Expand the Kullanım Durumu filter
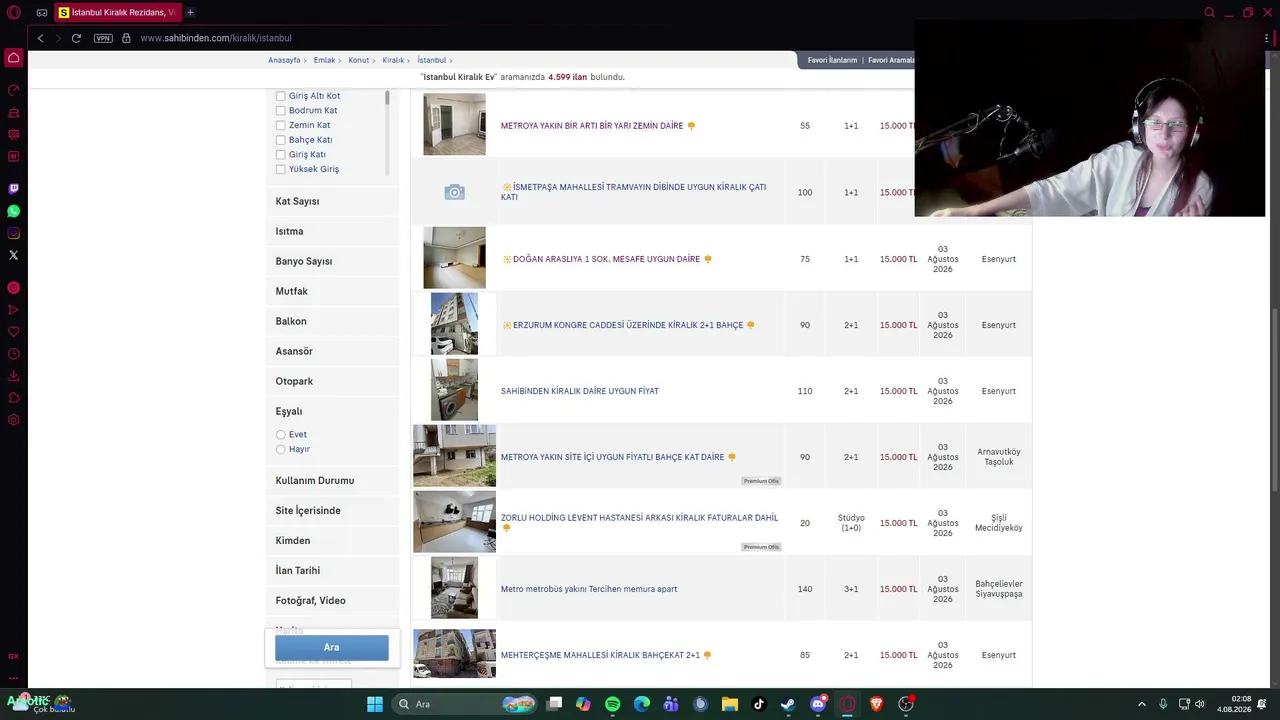The image size is (1280, 720). [x=332, y=481]
